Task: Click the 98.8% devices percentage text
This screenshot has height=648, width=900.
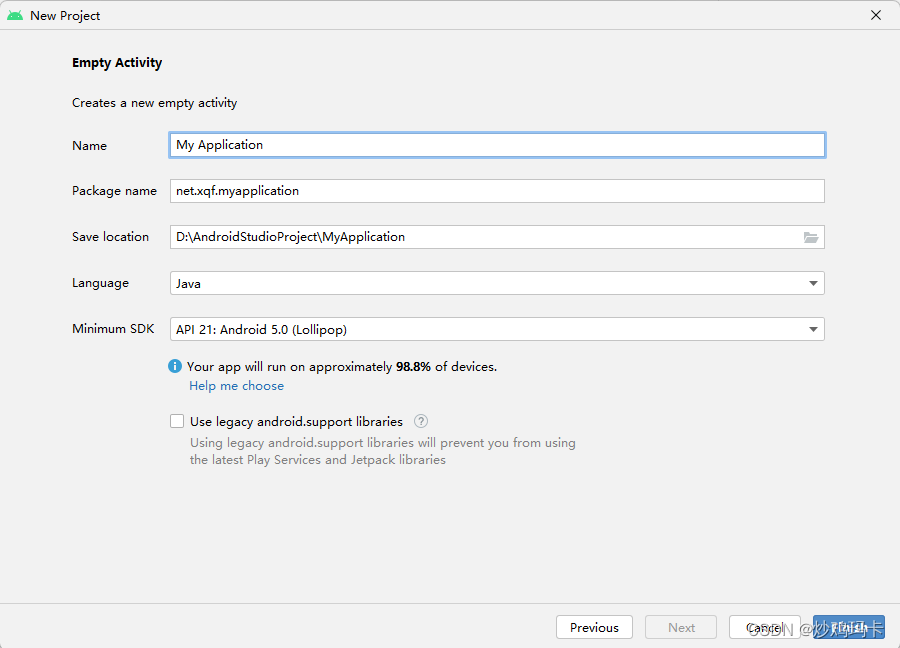Action: 413,367
